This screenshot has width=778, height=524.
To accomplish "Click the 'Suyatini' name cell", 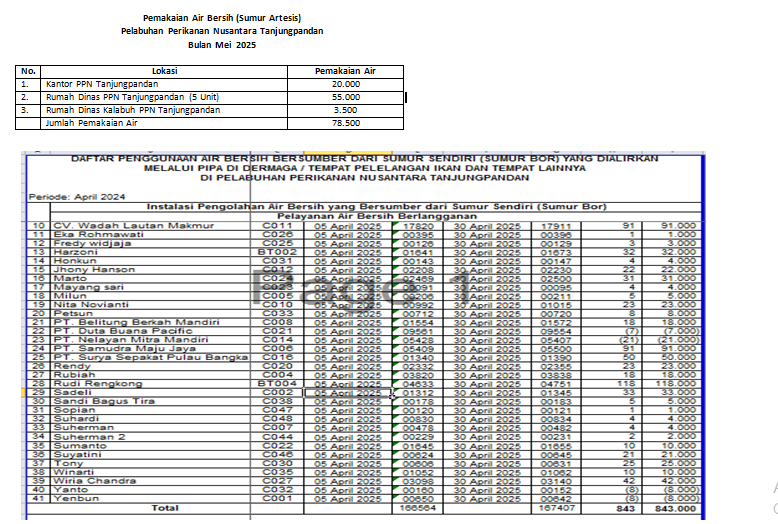I will 151,455.
